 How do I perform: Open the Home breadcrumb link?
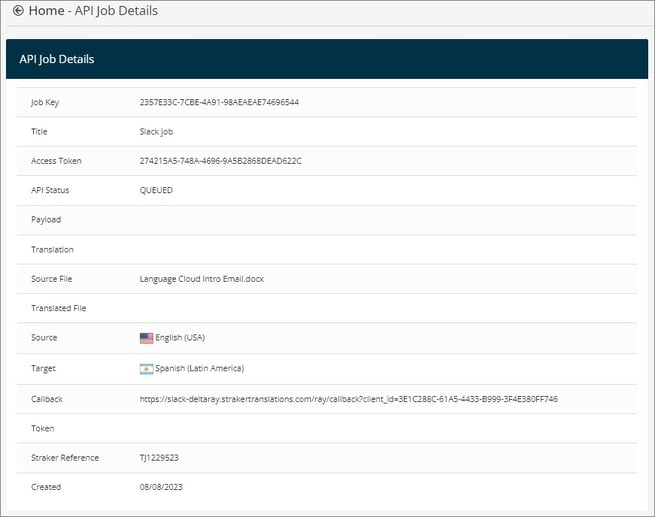[46, 10]
